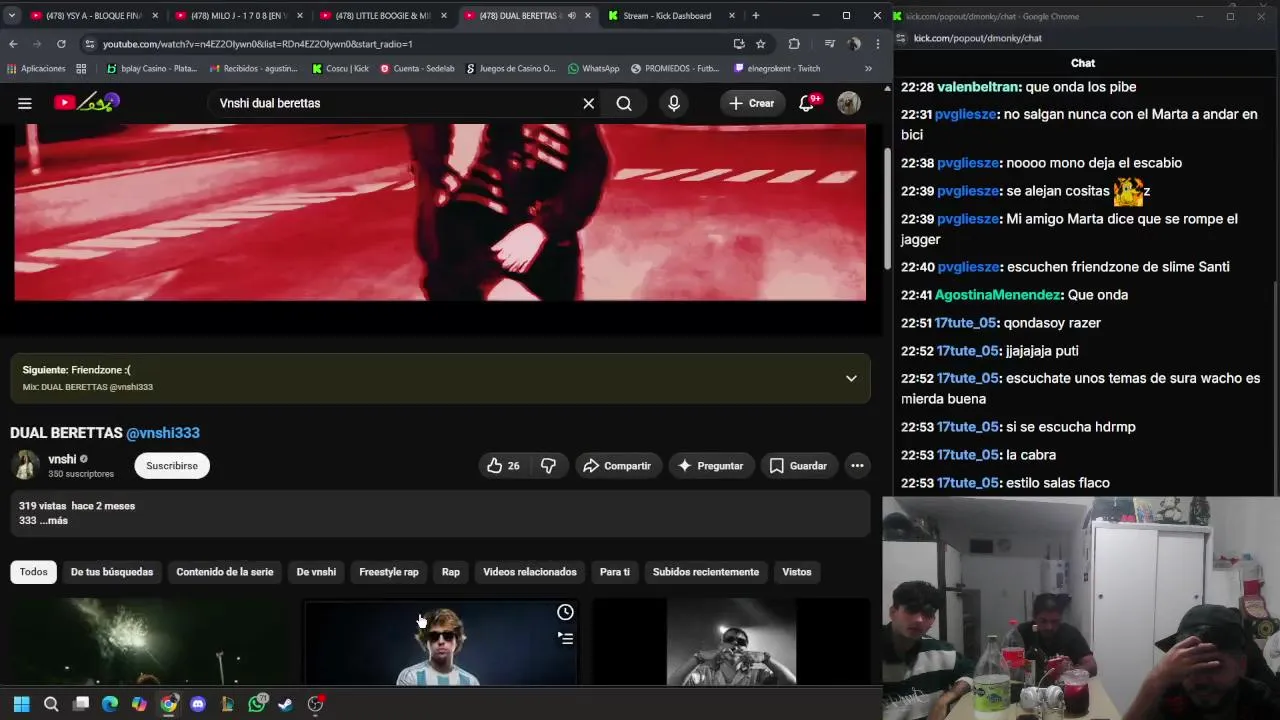Open OBS Studio from the taskbar

[x=315, y=704]
